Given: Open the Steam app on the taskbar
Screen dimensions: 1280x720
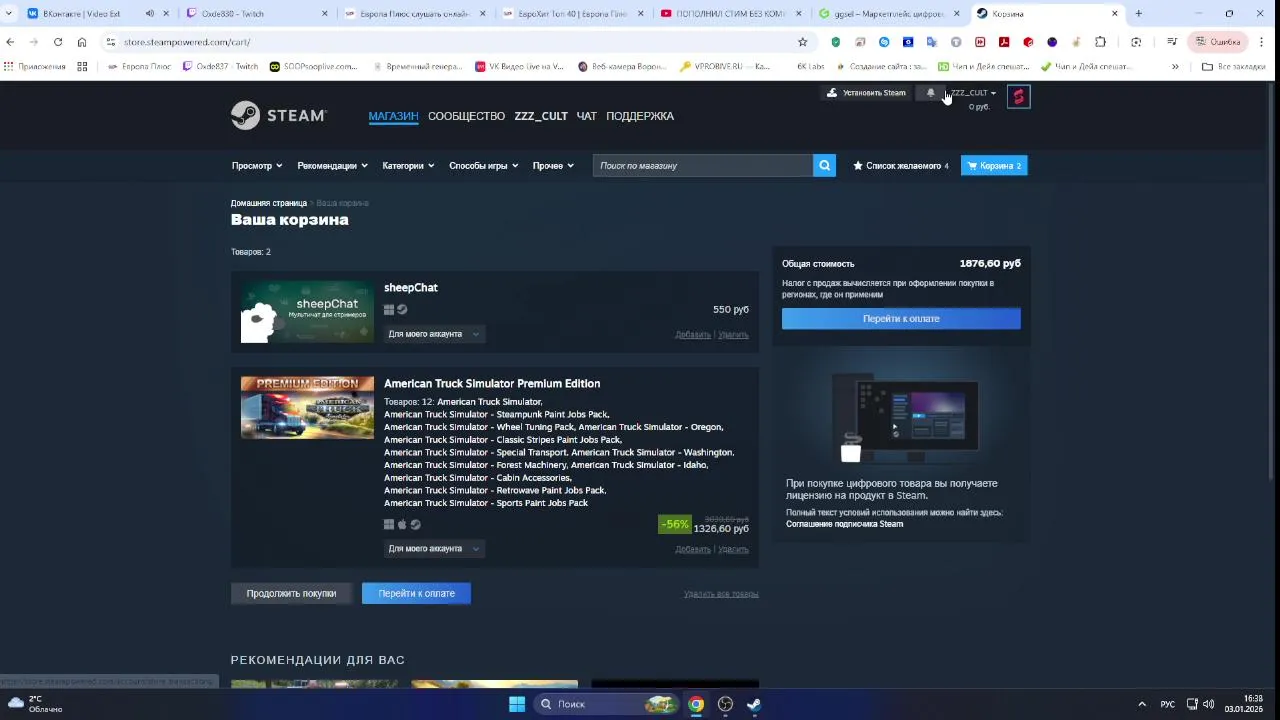Looking at the screenshot, I should [x=754, y=704].
